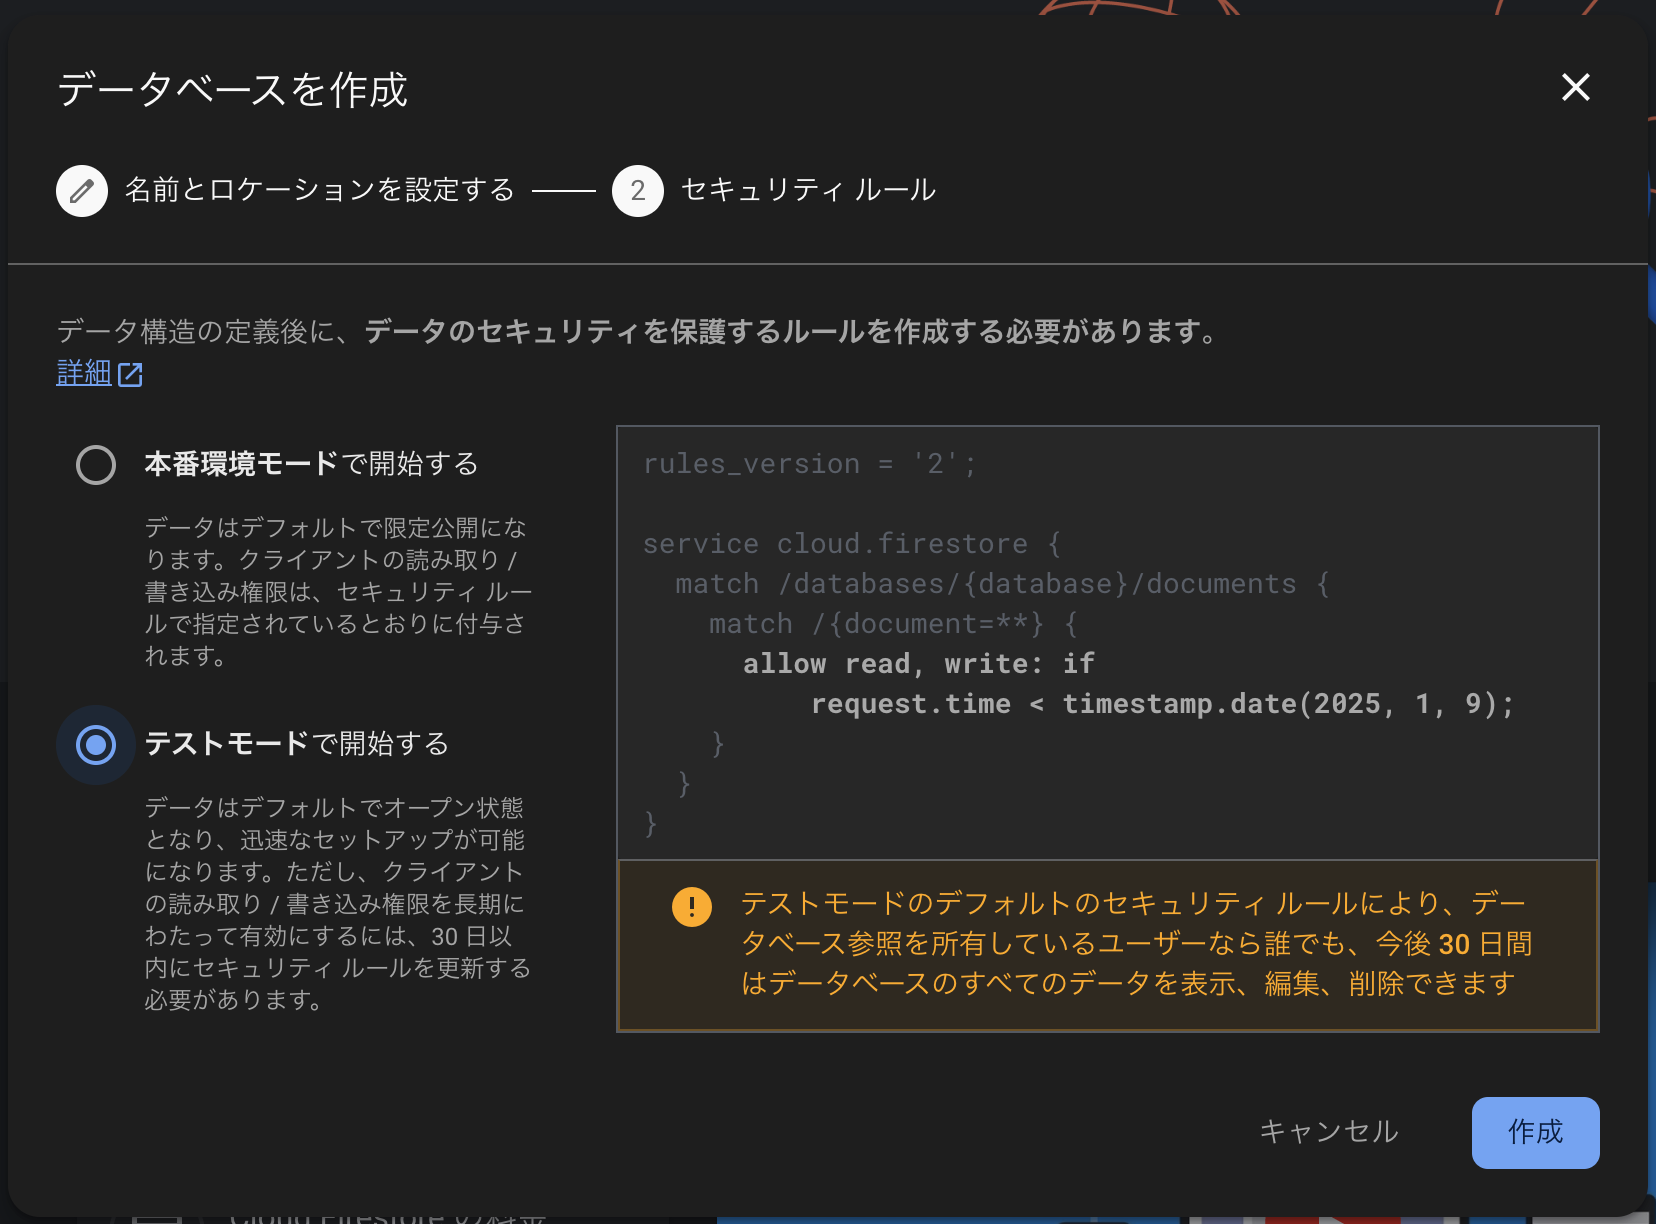Click the close X of the dialog
The image size is (1656, 1224).
coord(1575,88)
